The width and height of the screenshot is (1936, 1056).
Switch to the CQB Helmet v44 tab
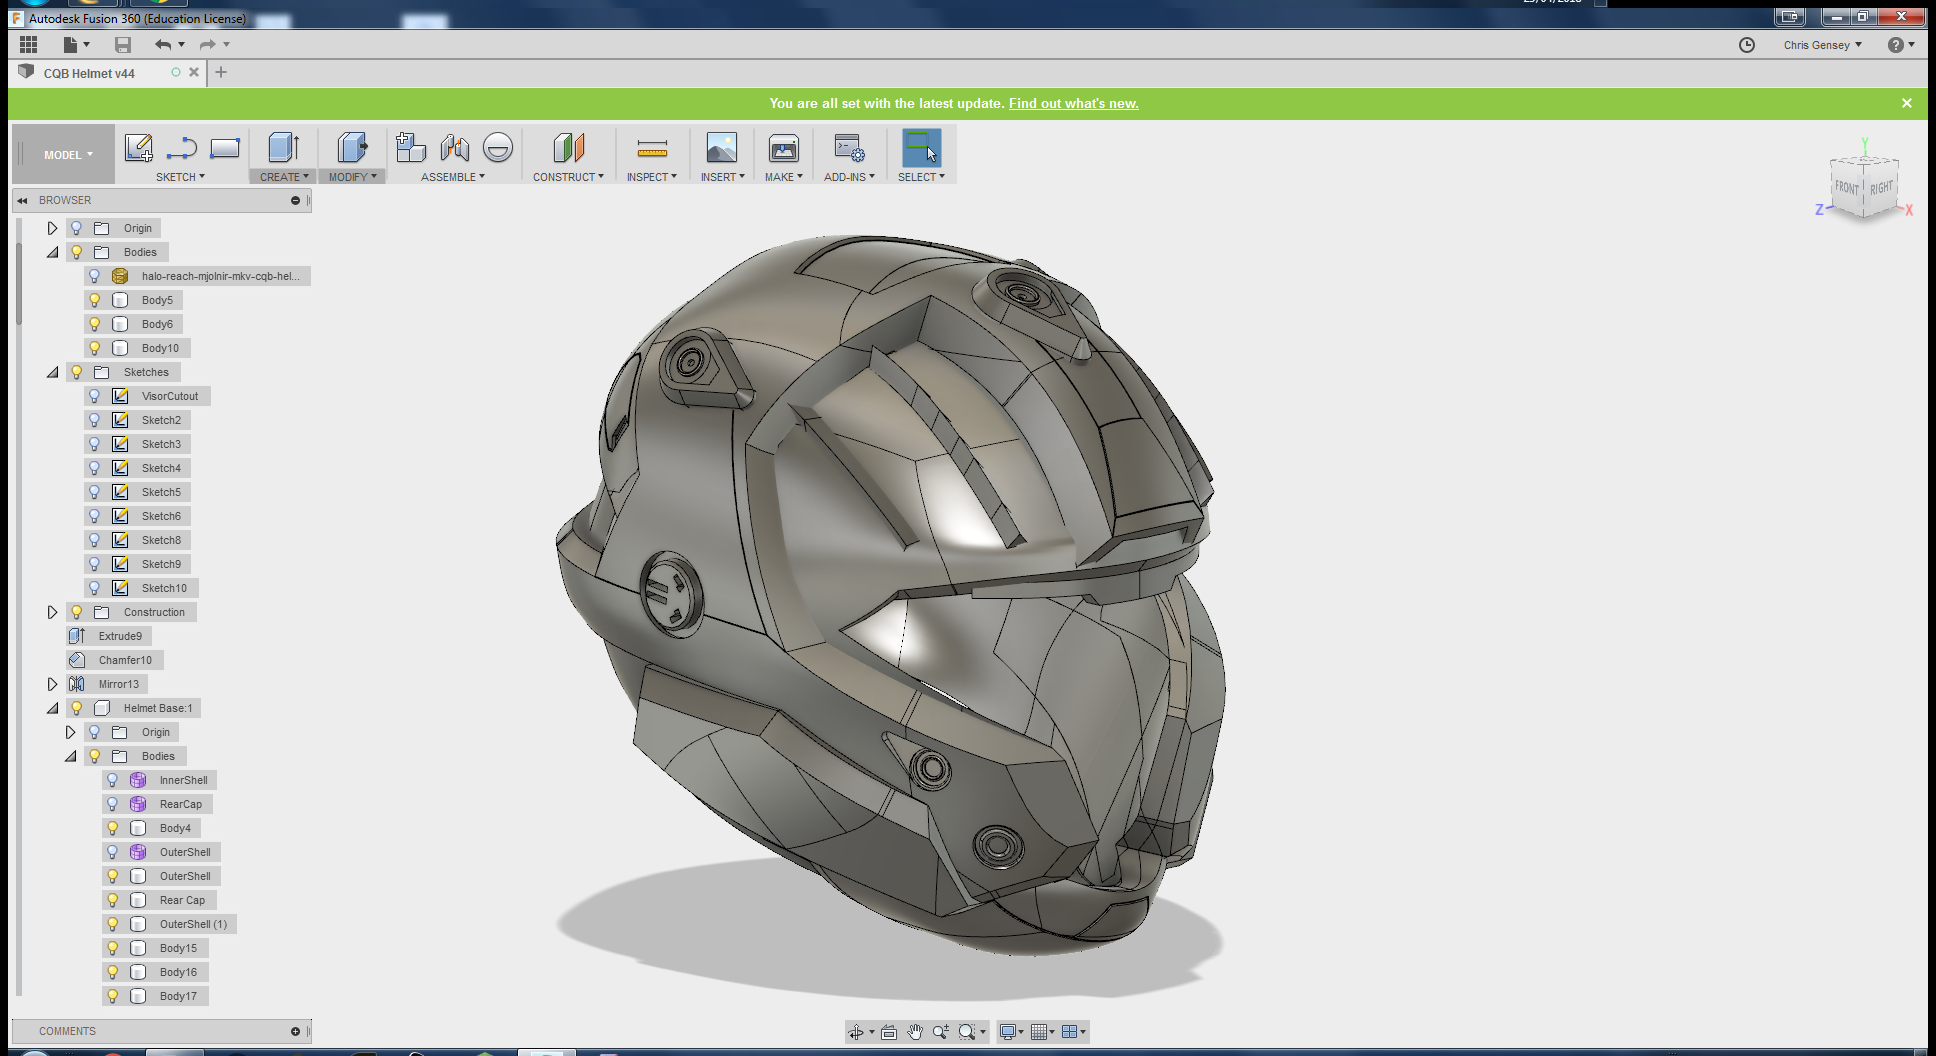click(89, 73)
